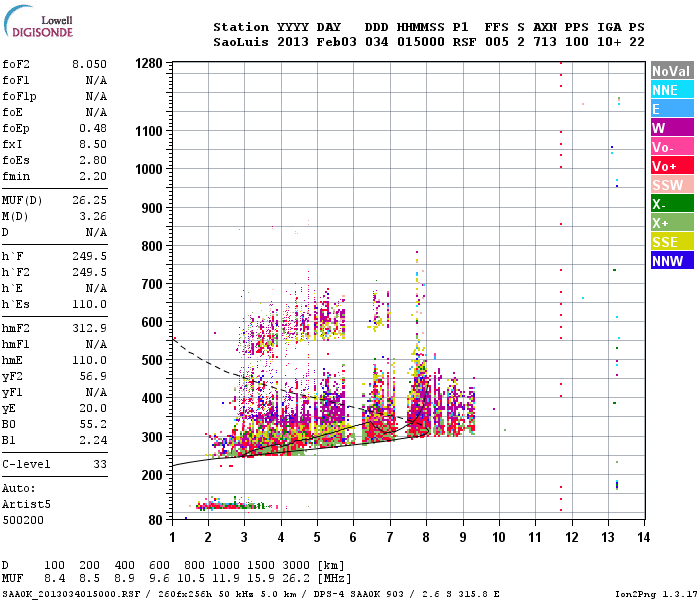Click the red vertical interference dots
Image resolution: width=700 pixels, height=600 pixels.
(561, 286)
